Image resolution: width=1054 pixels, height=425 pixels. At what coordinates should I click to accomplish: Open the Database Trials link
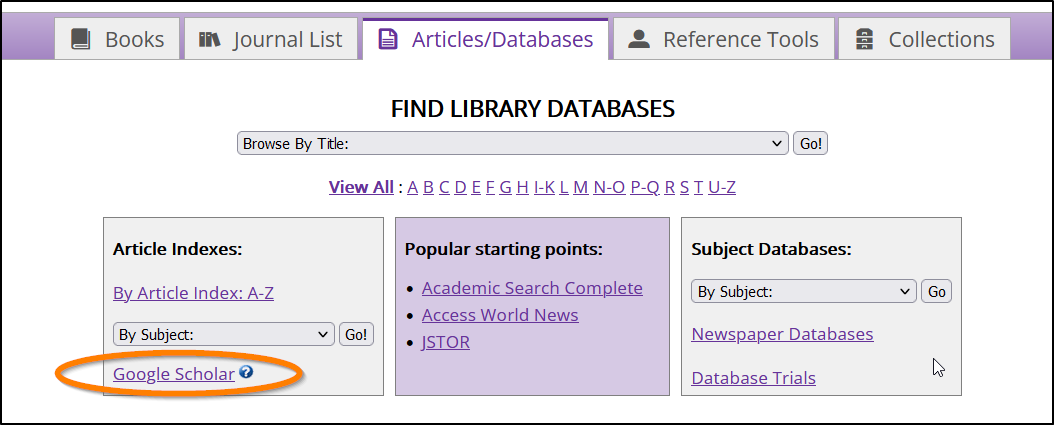click(753, 378)
